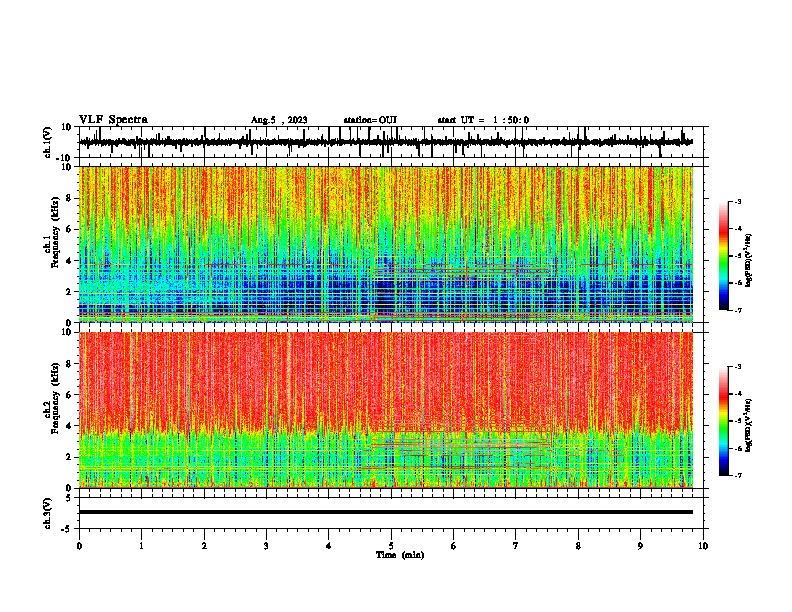Click the "station=OUI" label
Image resolution: width=792 pixels, height=612 pixels.
pos(370,120)
